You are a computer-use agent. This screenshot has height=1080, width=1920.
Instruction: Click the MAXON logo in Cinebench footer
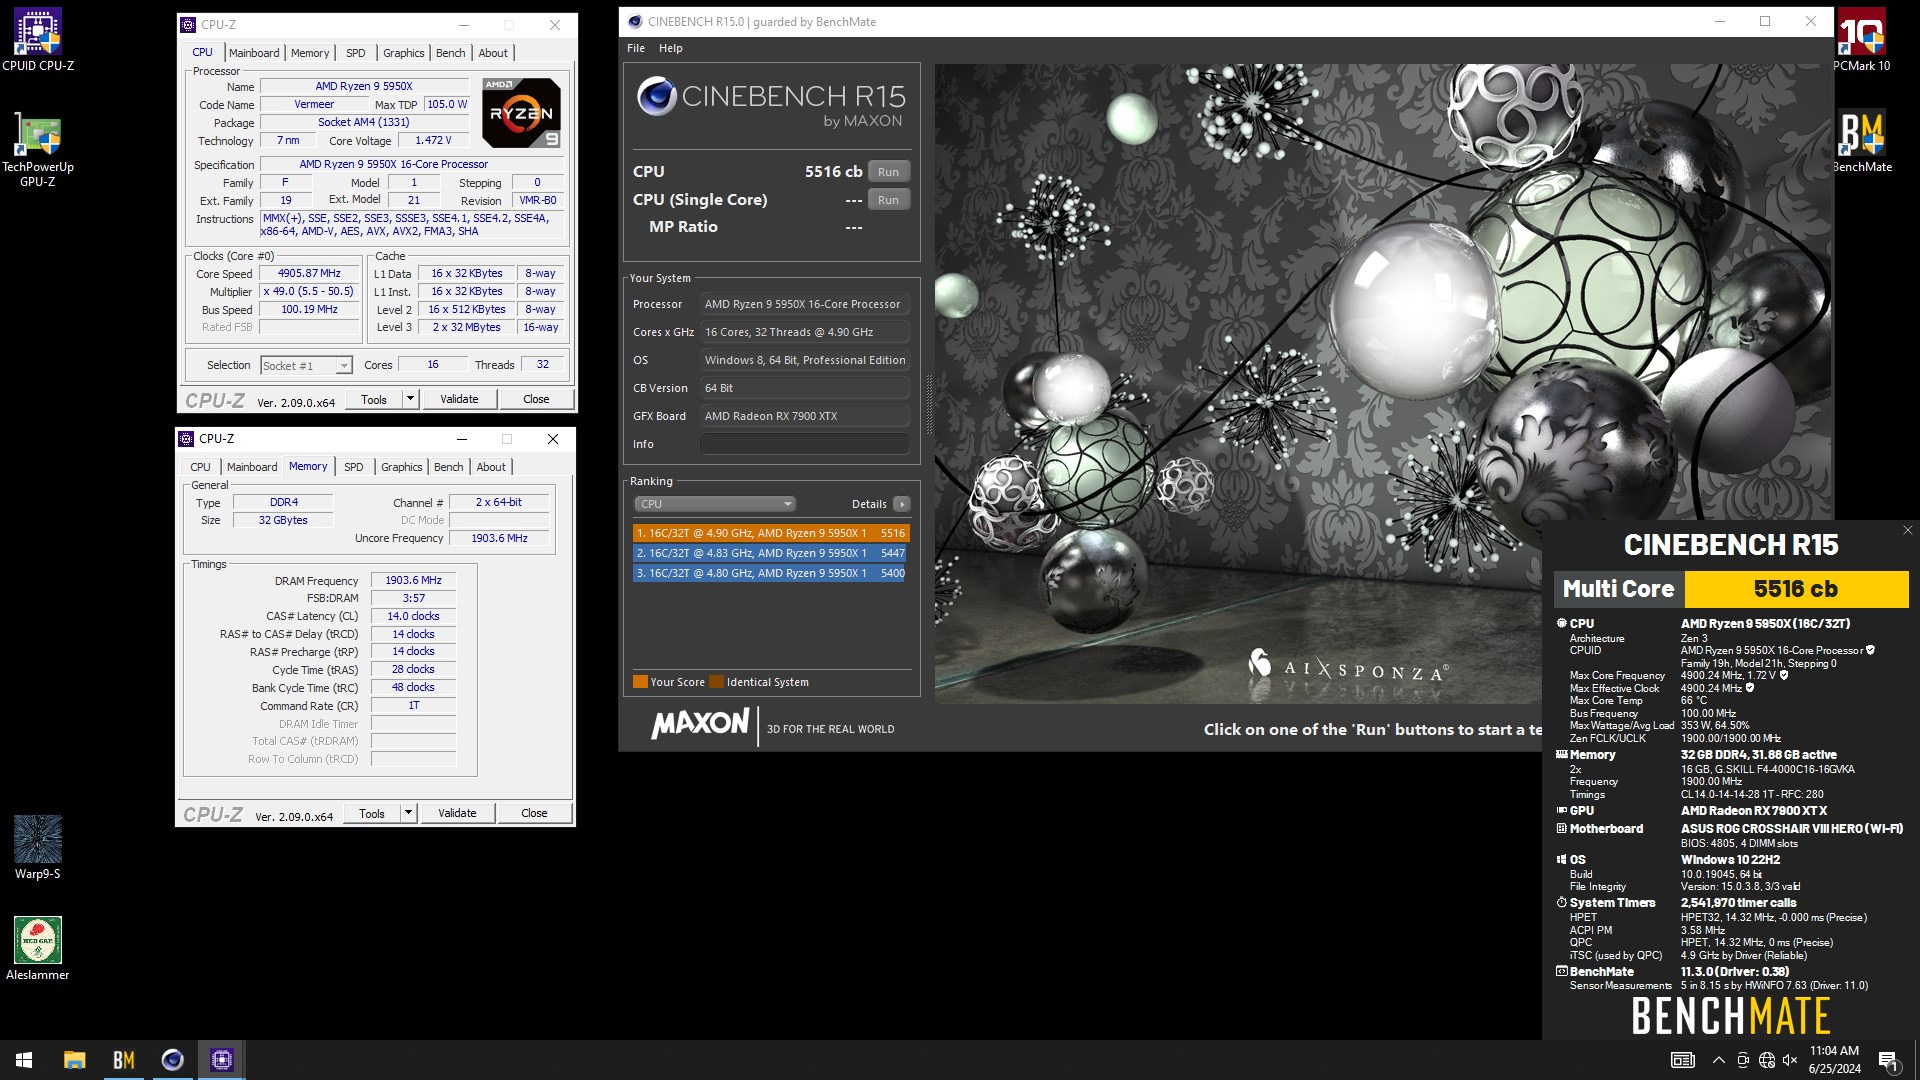point(700,724)
